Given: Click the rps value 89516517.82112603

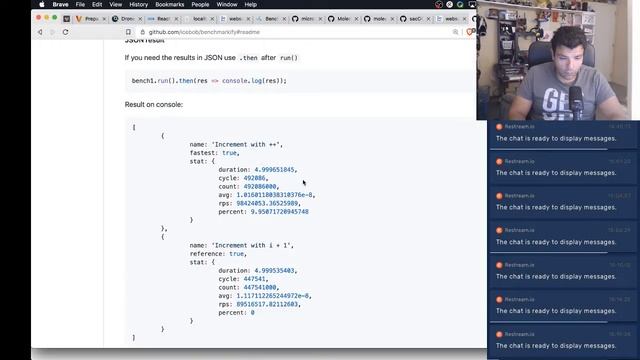Looking at the screenshot, I should click(x=267, y=304).
